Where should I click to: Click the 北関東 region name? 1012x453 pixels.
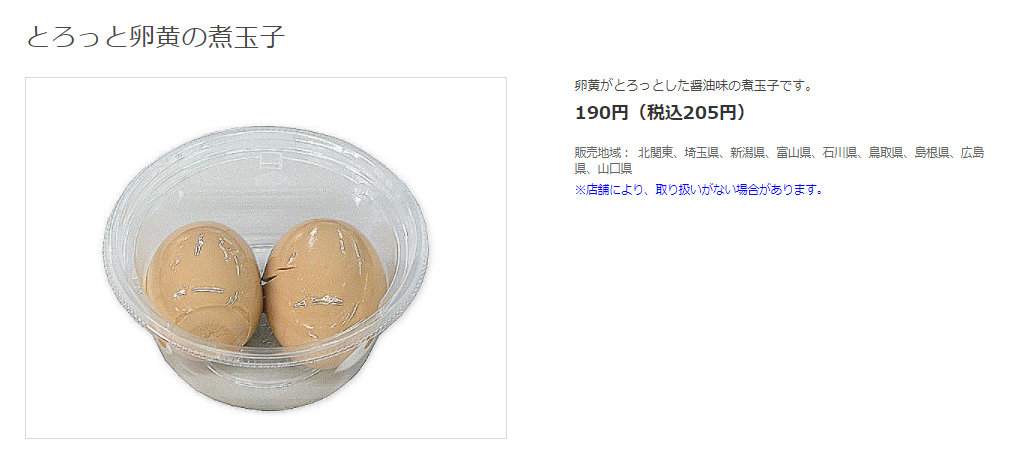pyautogui.click(x=655, y=153)
